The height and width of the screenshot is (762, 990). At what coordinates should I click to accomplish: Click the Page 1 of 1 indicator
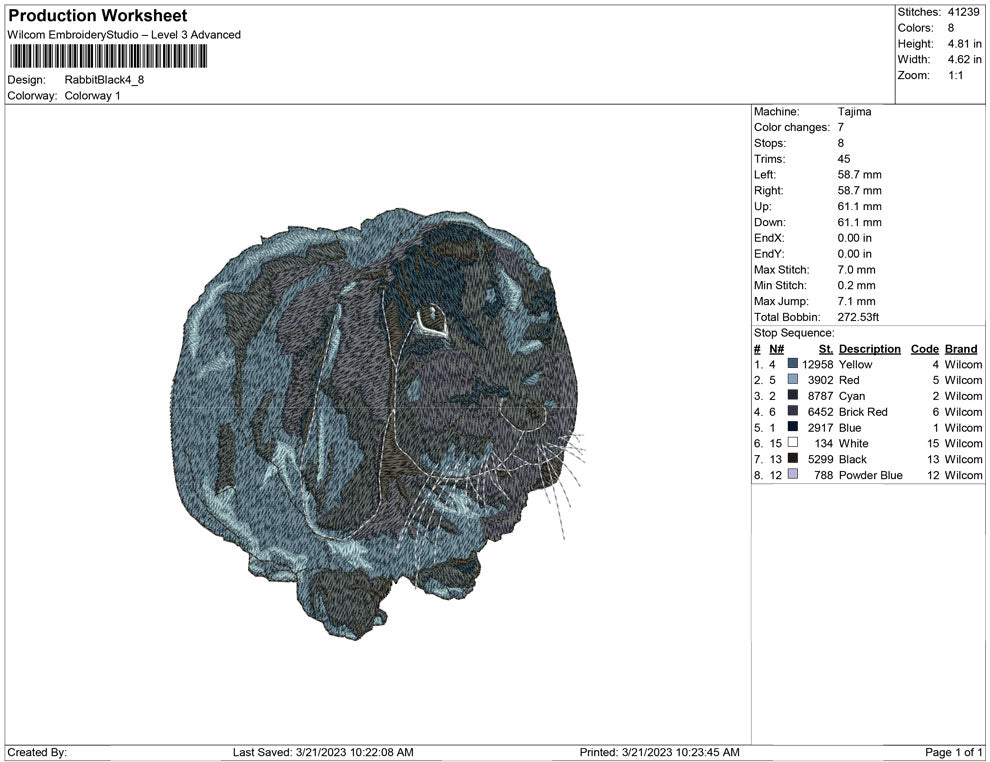(954, 752)
